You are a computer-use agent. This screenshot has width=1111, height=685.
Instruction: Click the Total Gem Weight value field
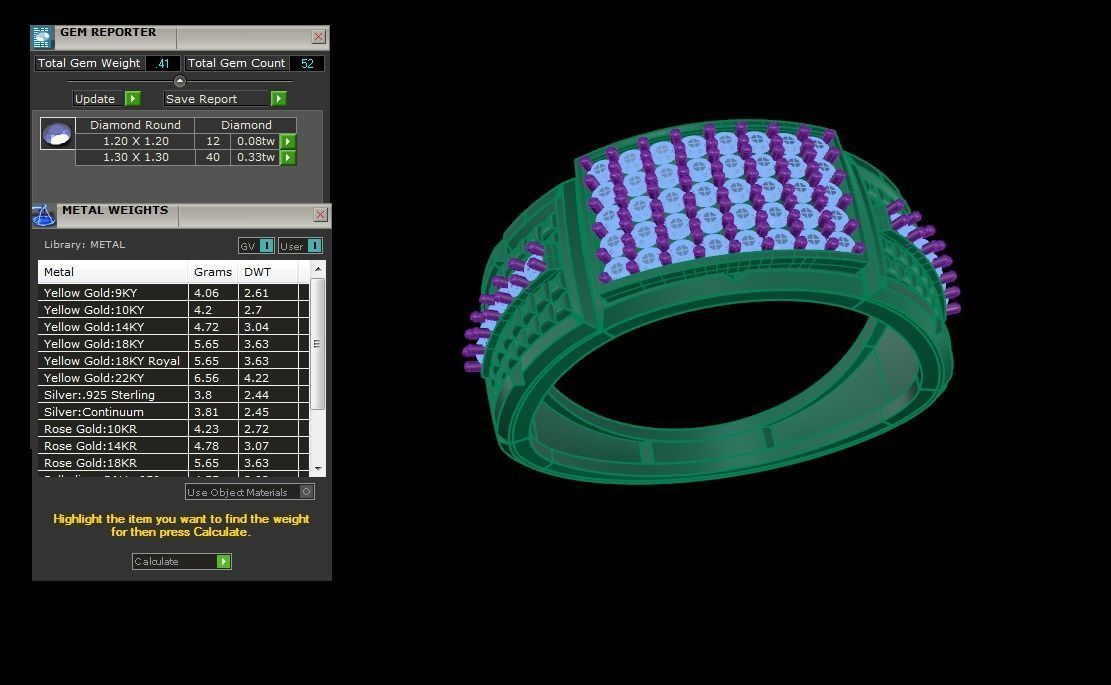(x=163, y=63)
